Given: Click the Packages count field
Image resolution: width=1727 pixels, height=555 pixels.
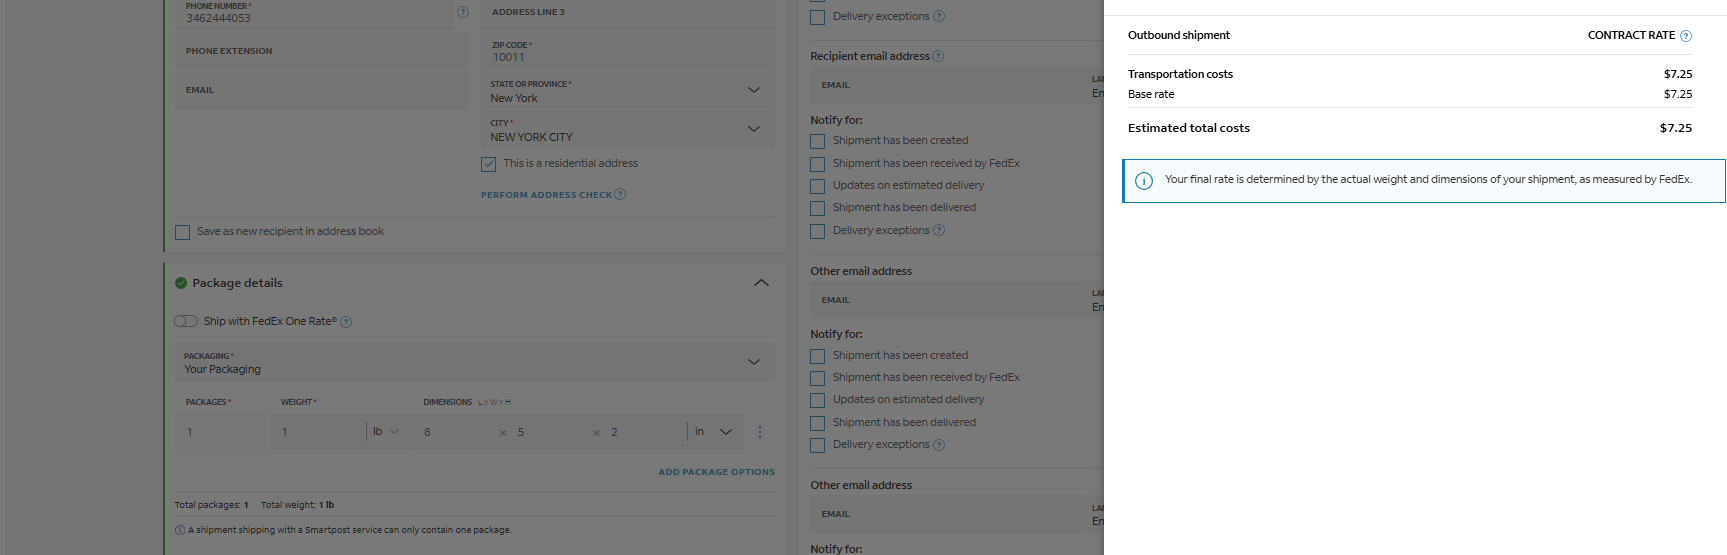Looking at the screenshot, I should tap(222, 432).
